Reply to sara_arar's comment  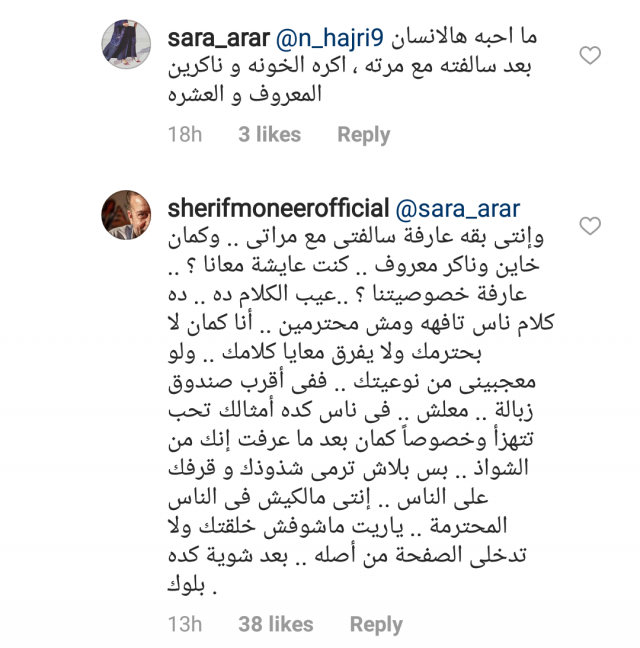[363, 134]
